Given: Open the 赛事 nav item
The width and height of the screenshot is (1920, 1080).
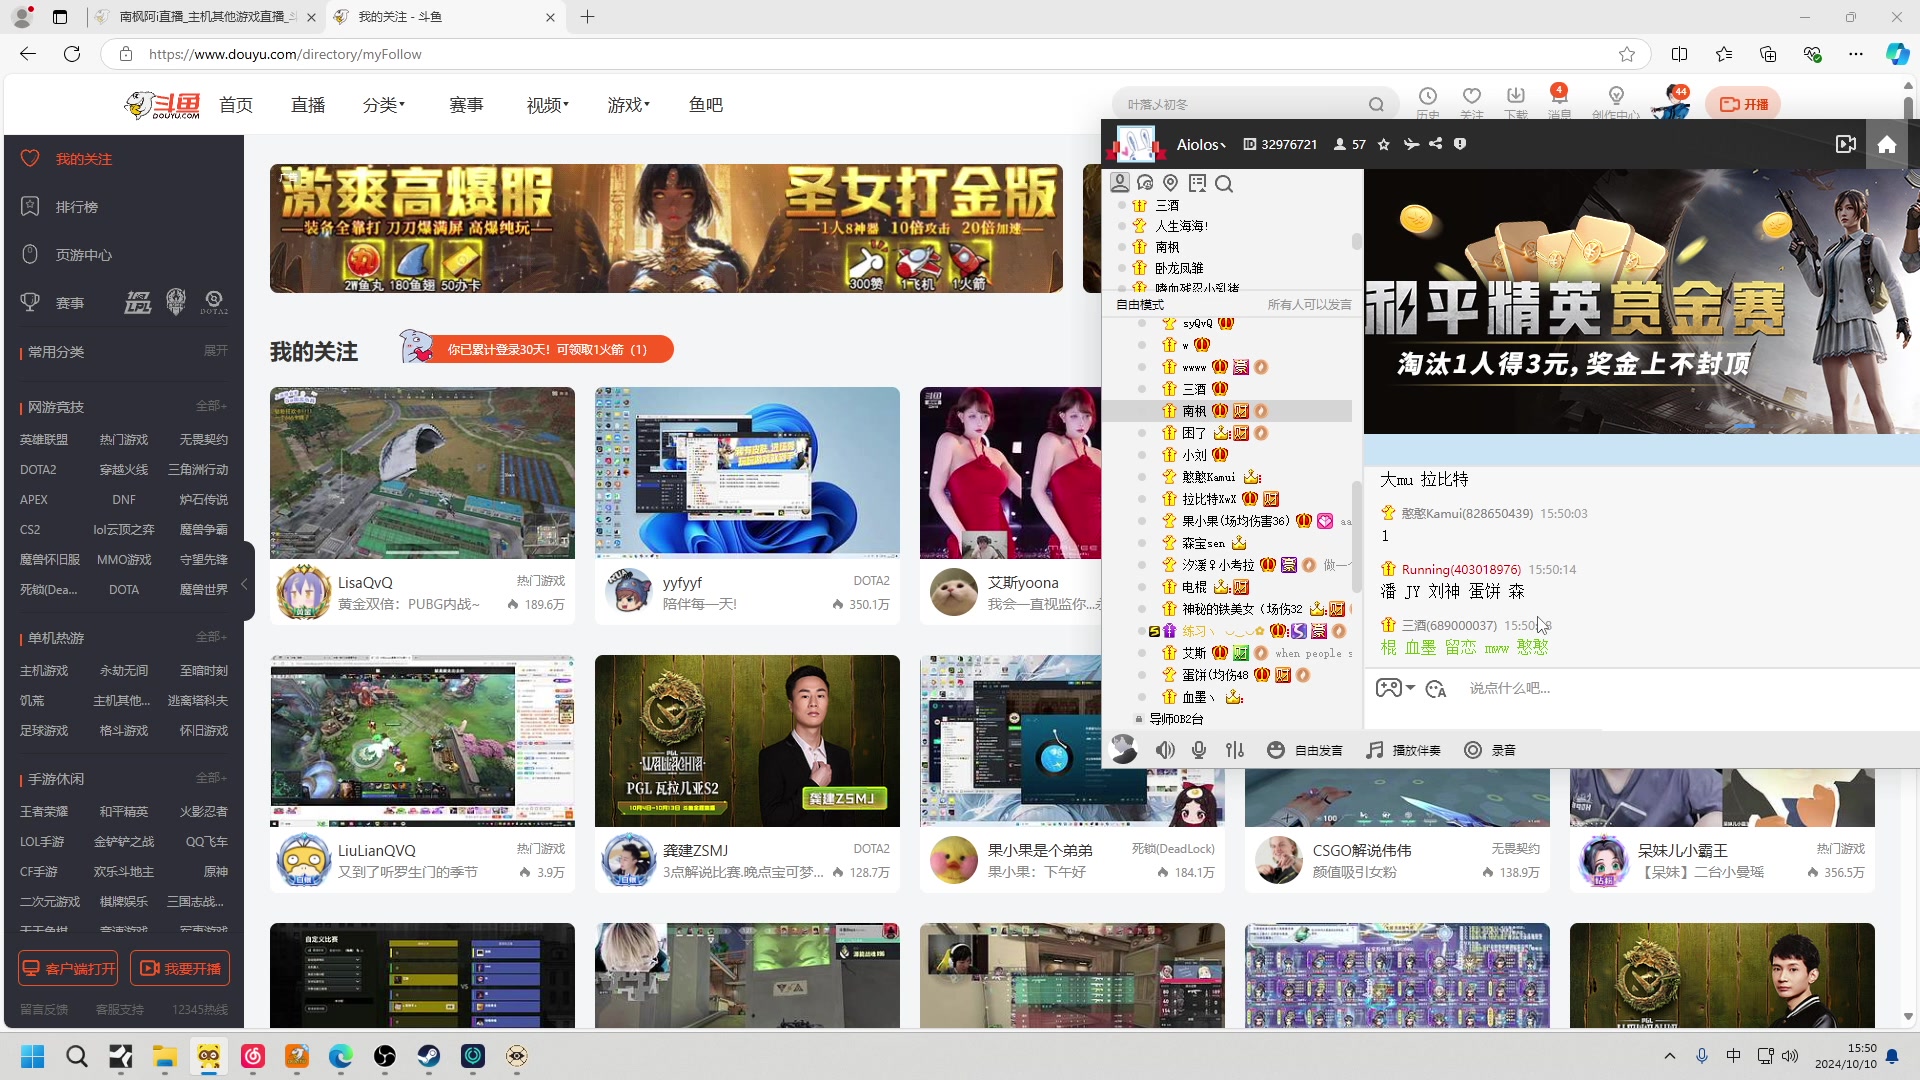Looking at the screenshot, I should (466, 105).
